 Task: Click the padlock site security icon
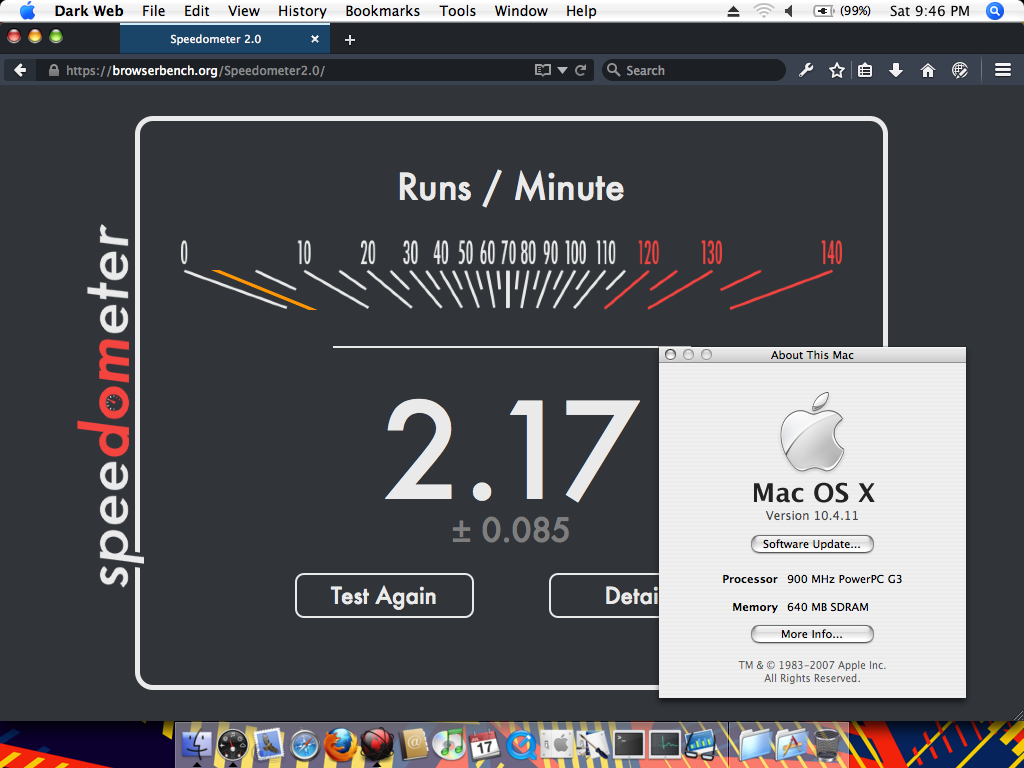pos(54,71)
